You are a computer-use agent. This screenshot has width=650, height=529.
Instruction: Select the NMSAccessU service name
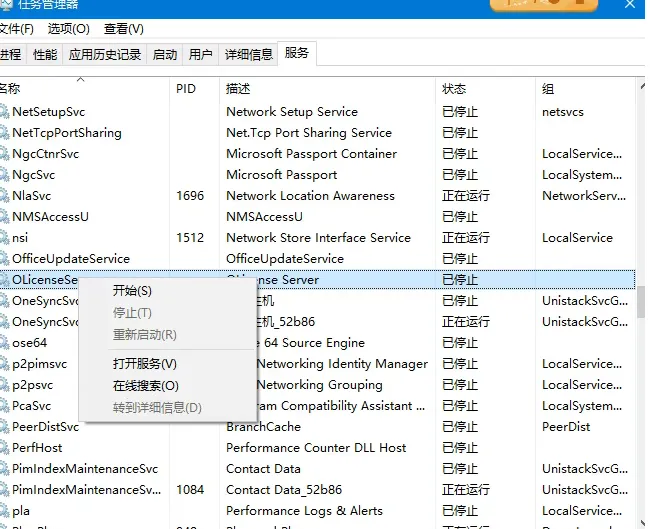point(50,217)
